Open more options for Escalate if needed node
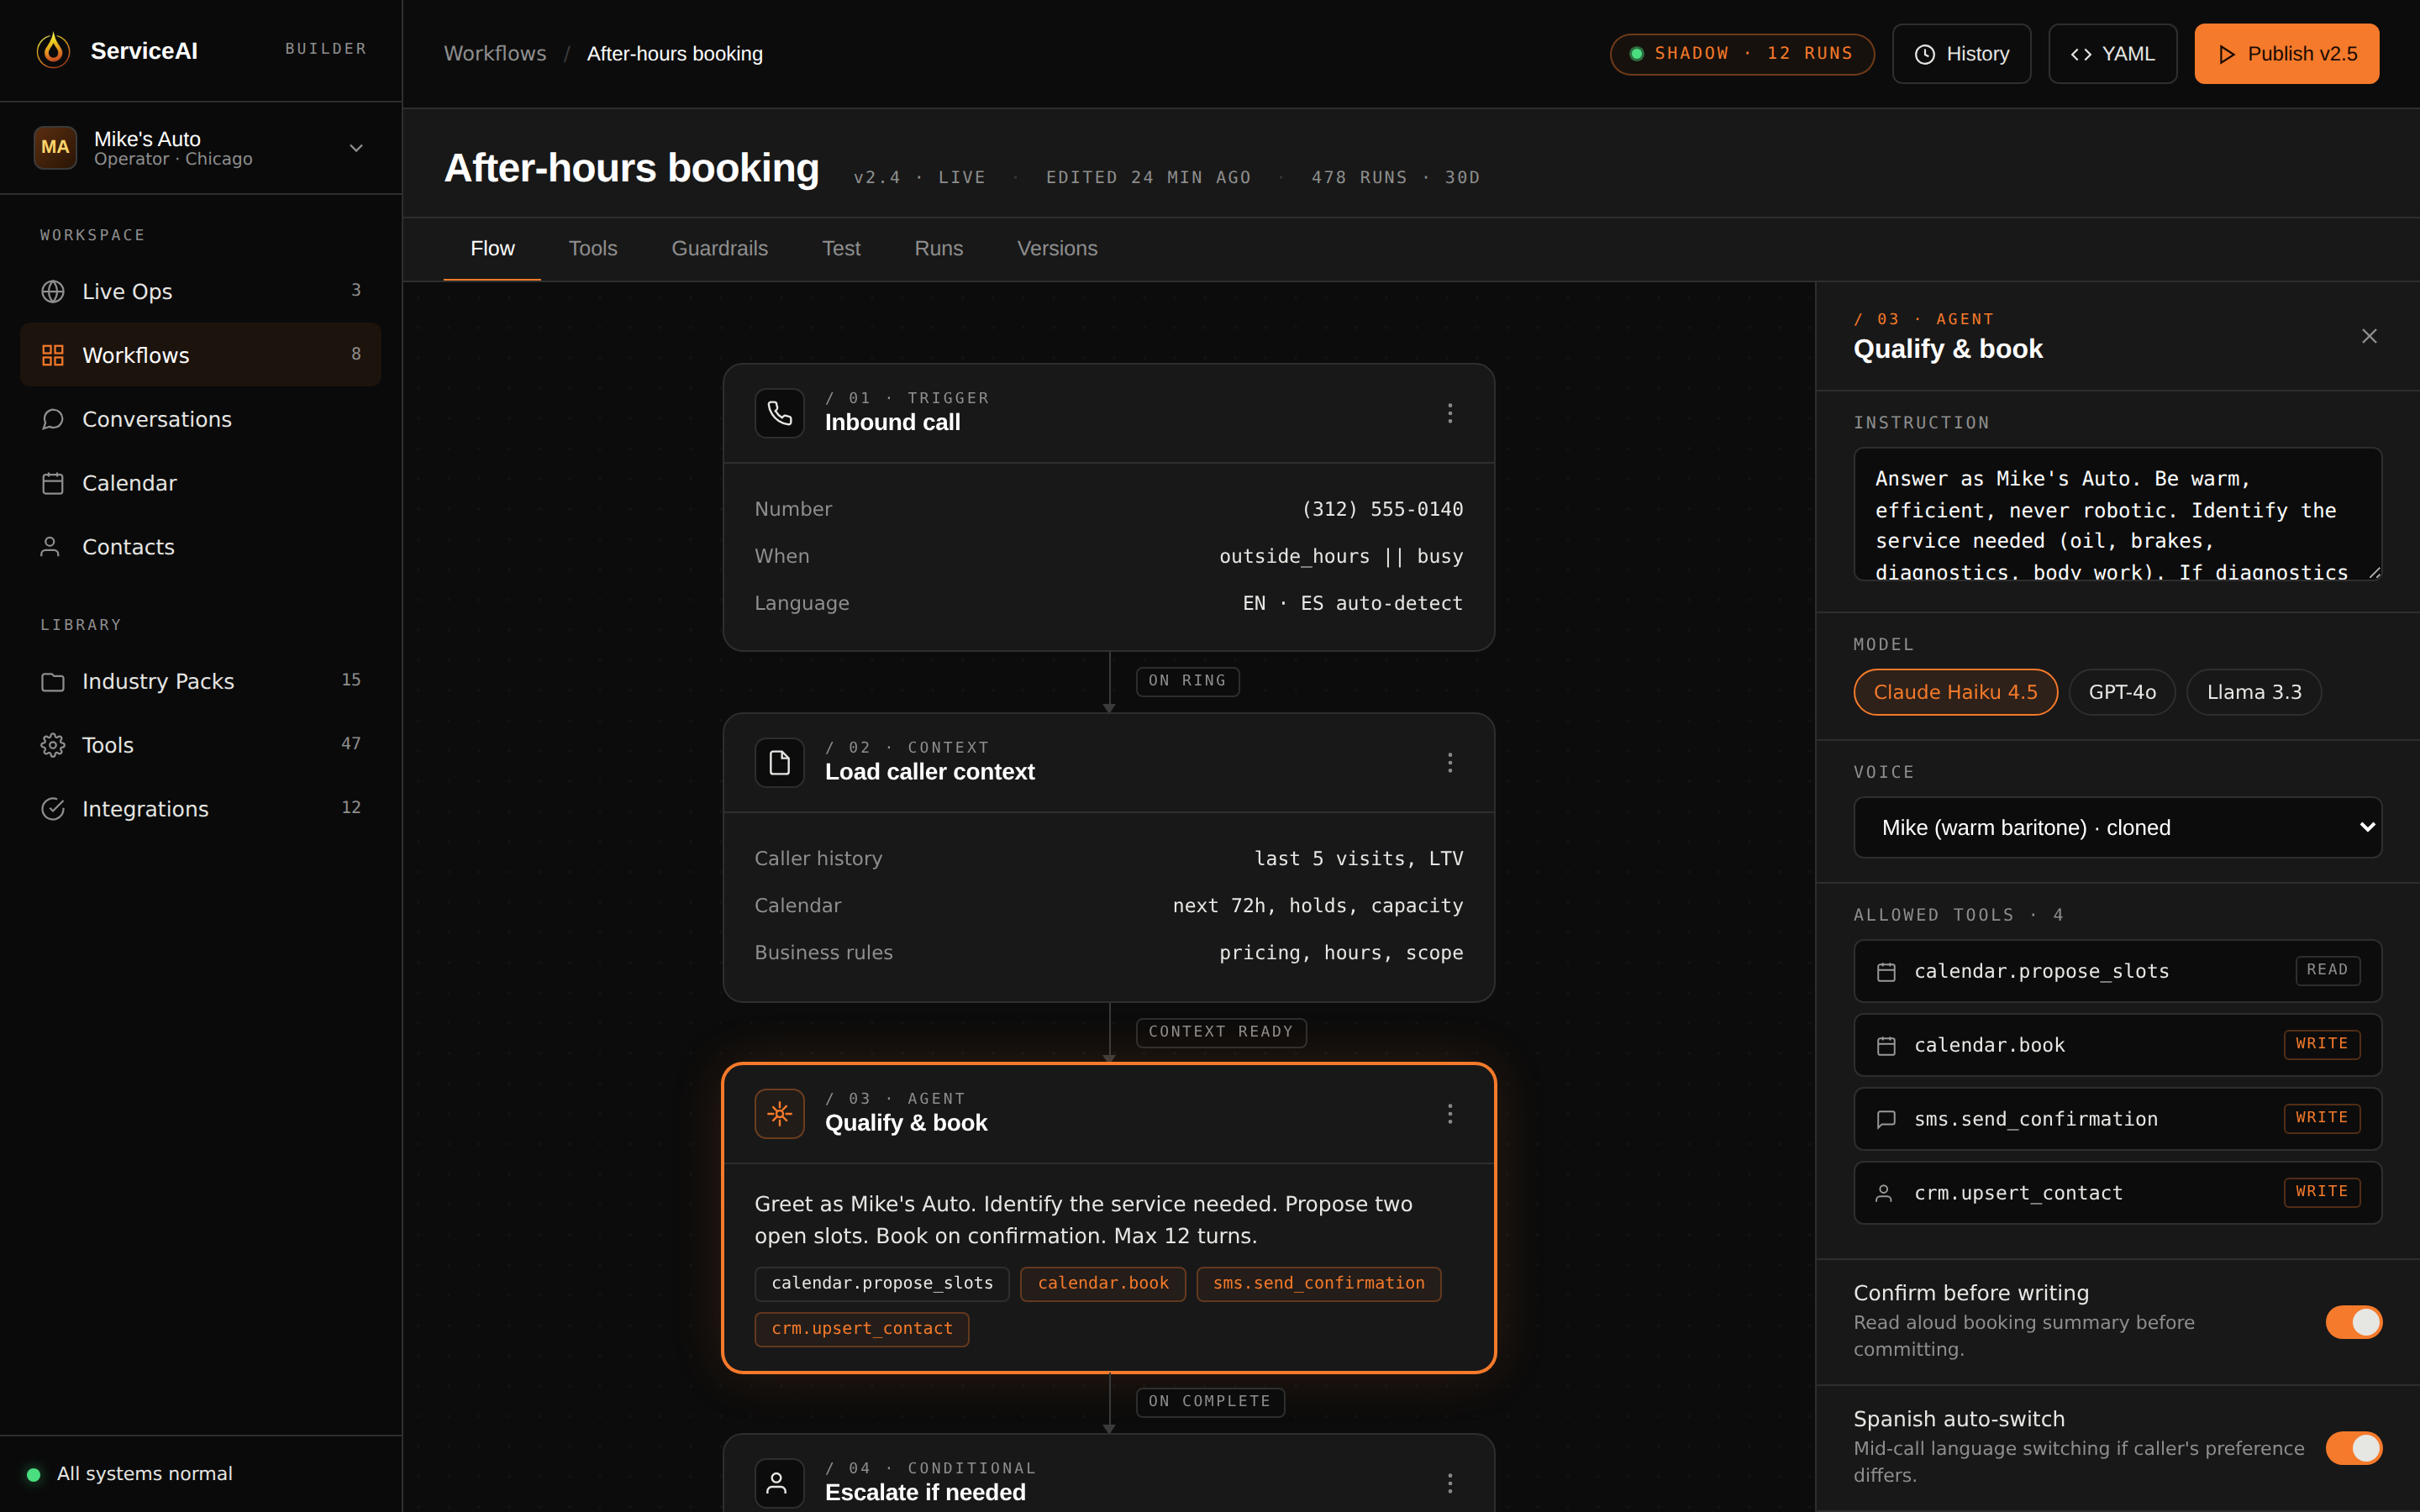 click(x=1450, y=1483)
